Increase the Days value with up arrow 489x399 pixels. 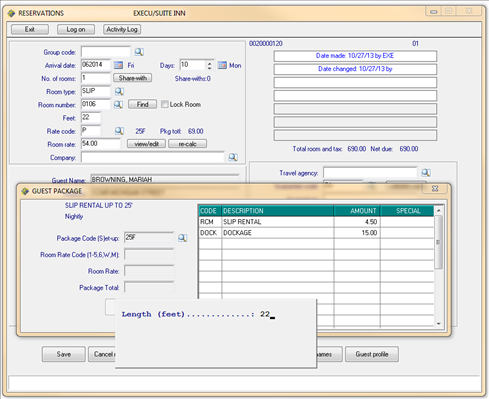tap(209, 62)
